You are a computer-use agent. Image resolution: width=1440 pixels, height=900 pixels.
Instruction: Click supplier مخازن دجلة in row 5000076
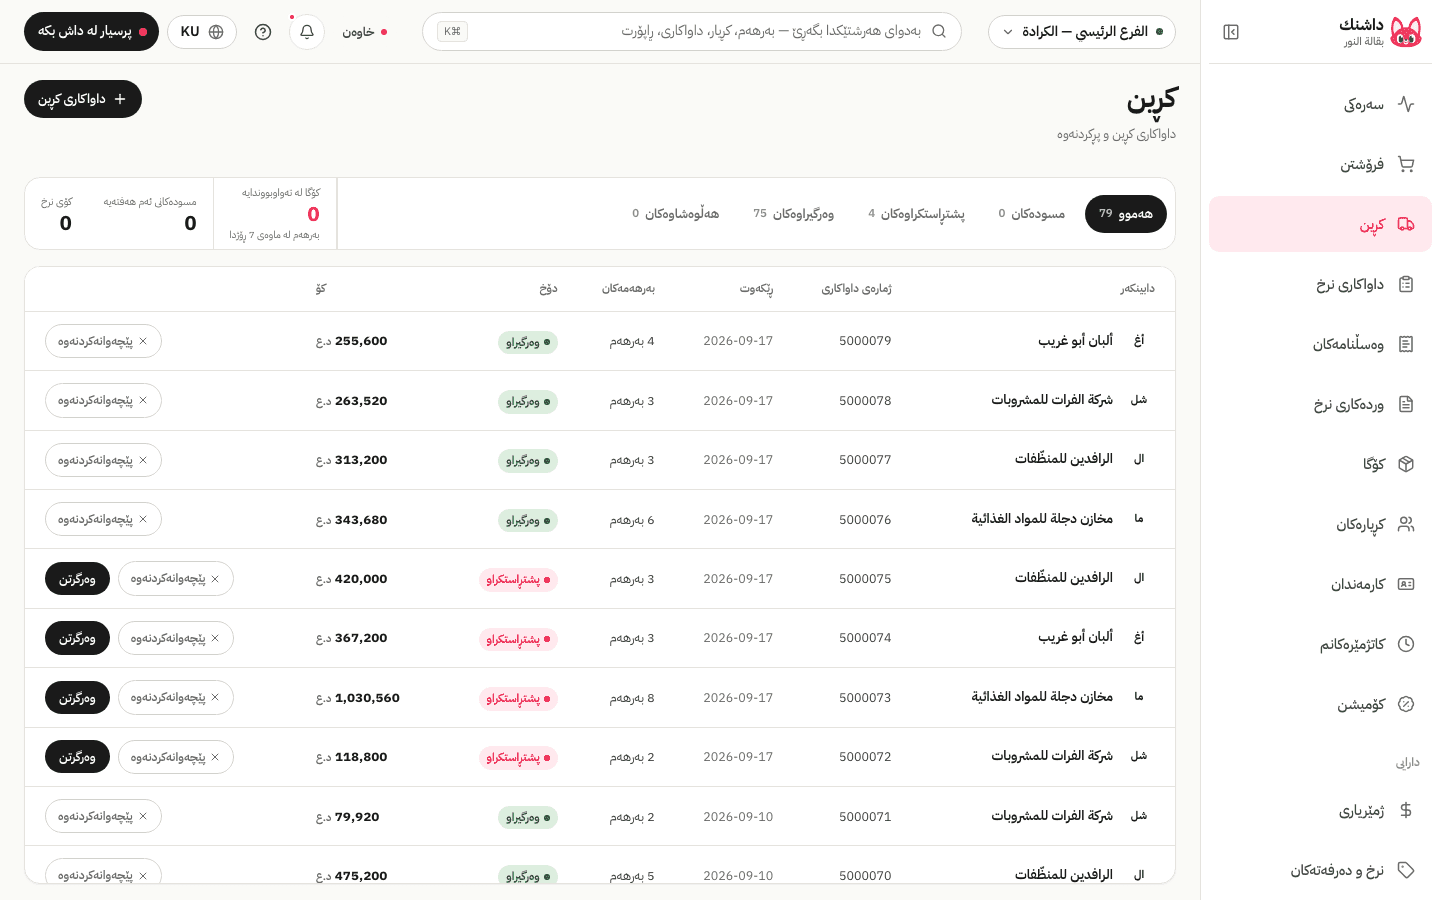coord(1042,519)
